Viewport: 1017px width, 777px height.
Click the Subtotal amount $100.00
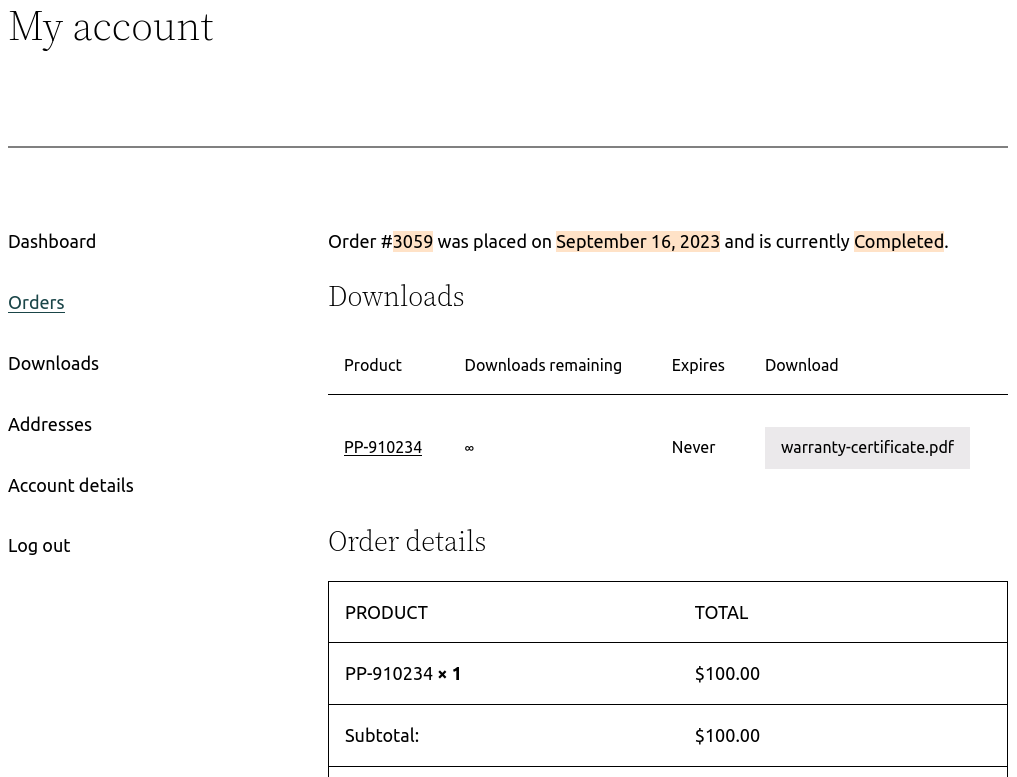point(727,735)
